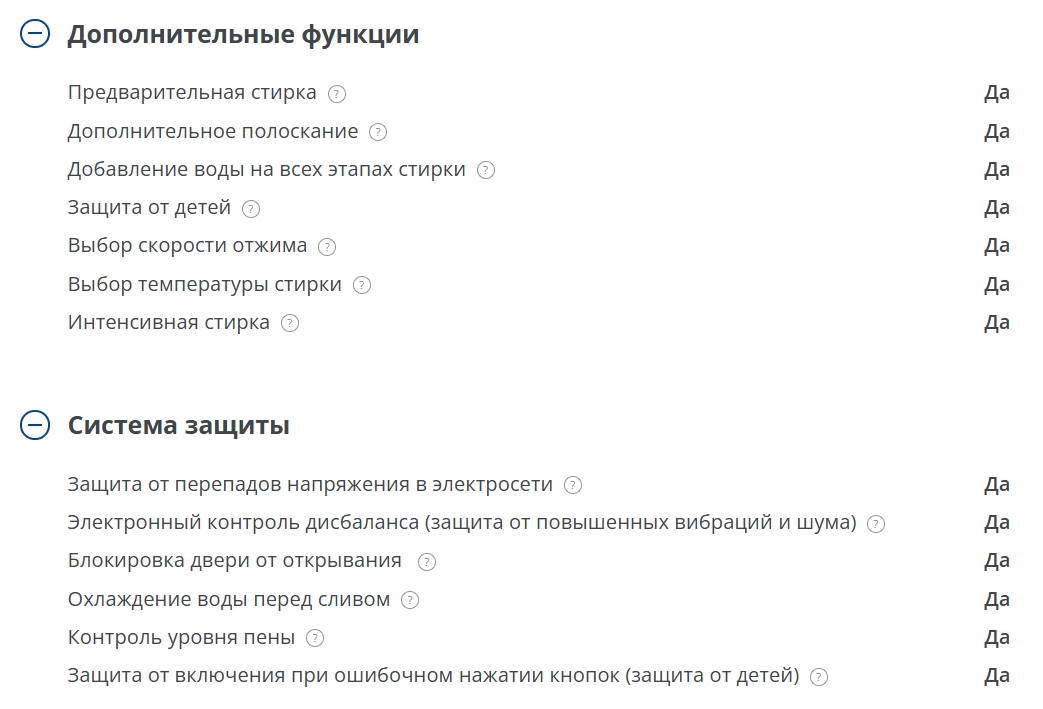1043x709 pixels.
Task: Click help icon for Защита от включения при ошибочном нажатии
Action: pos(819,677)
